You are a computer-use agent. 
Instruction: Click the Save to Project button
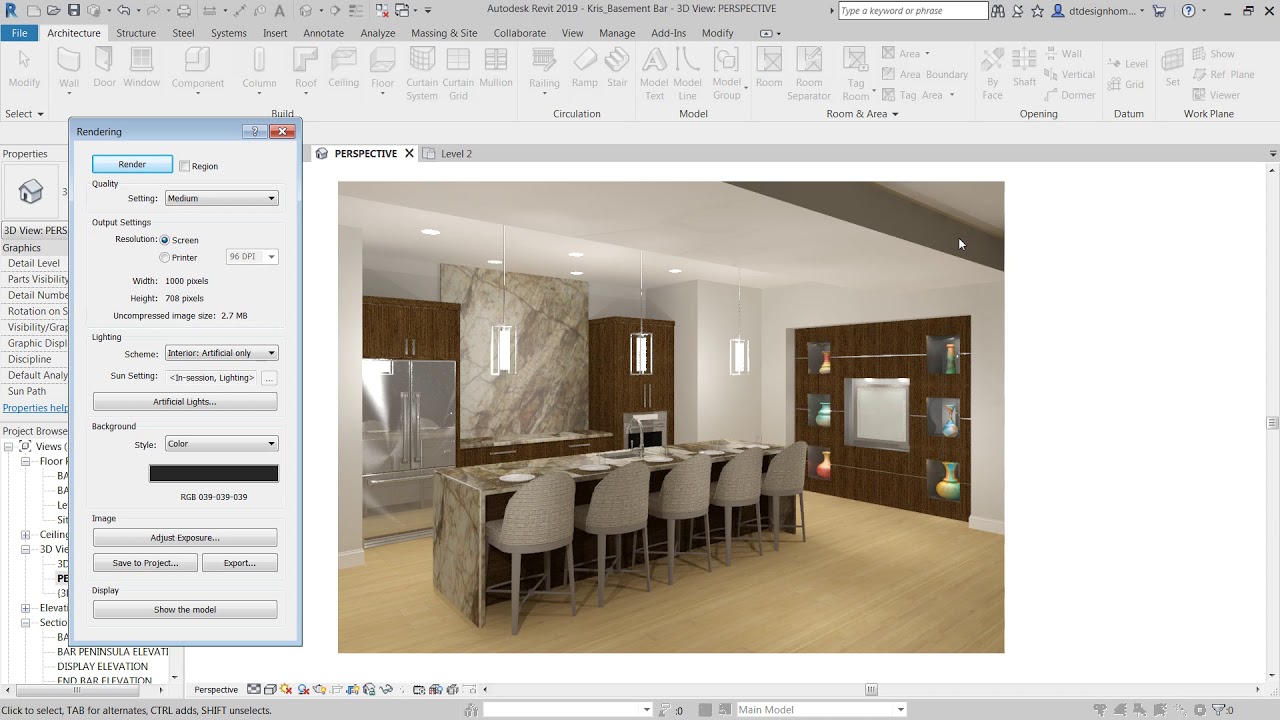pyautogui.click(x=145, y=563)
